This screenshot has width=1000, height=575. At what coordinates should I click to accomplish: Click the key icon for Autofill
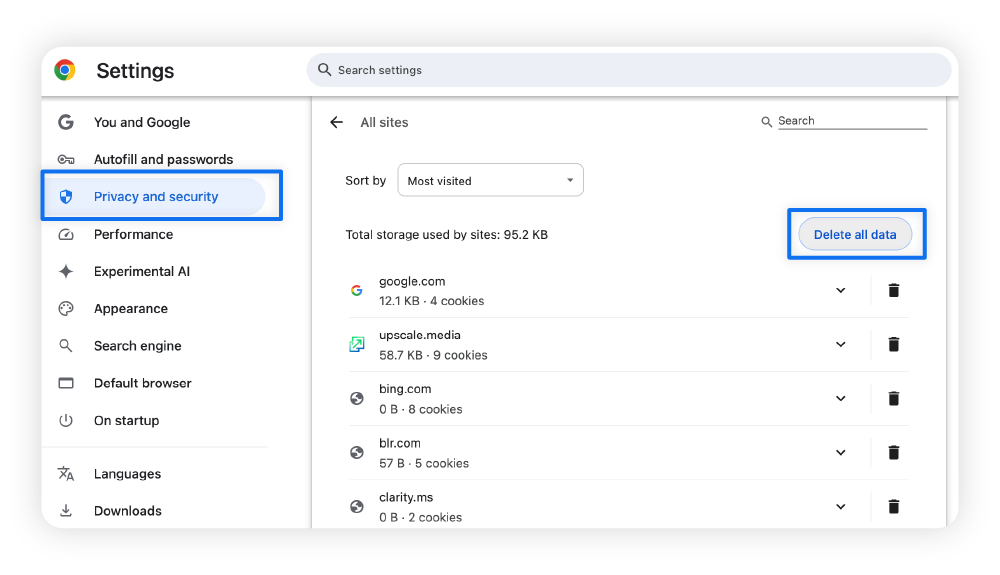(66, 159)
